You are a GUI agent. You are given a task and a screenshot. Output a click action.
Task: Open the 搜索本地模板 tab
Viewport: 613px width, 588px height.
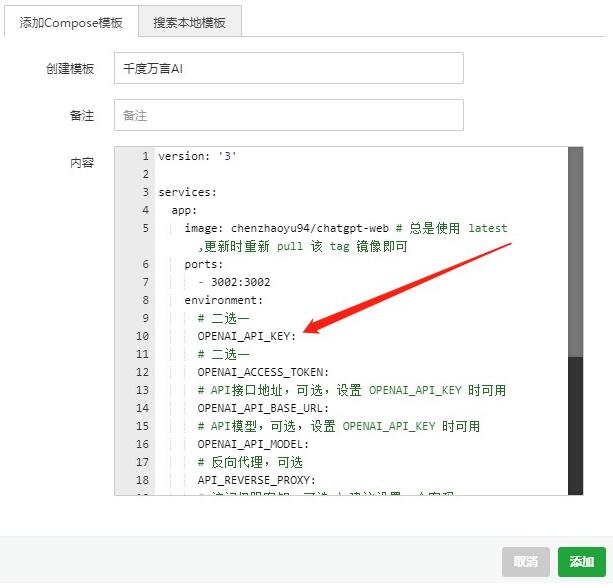(190, 22)
